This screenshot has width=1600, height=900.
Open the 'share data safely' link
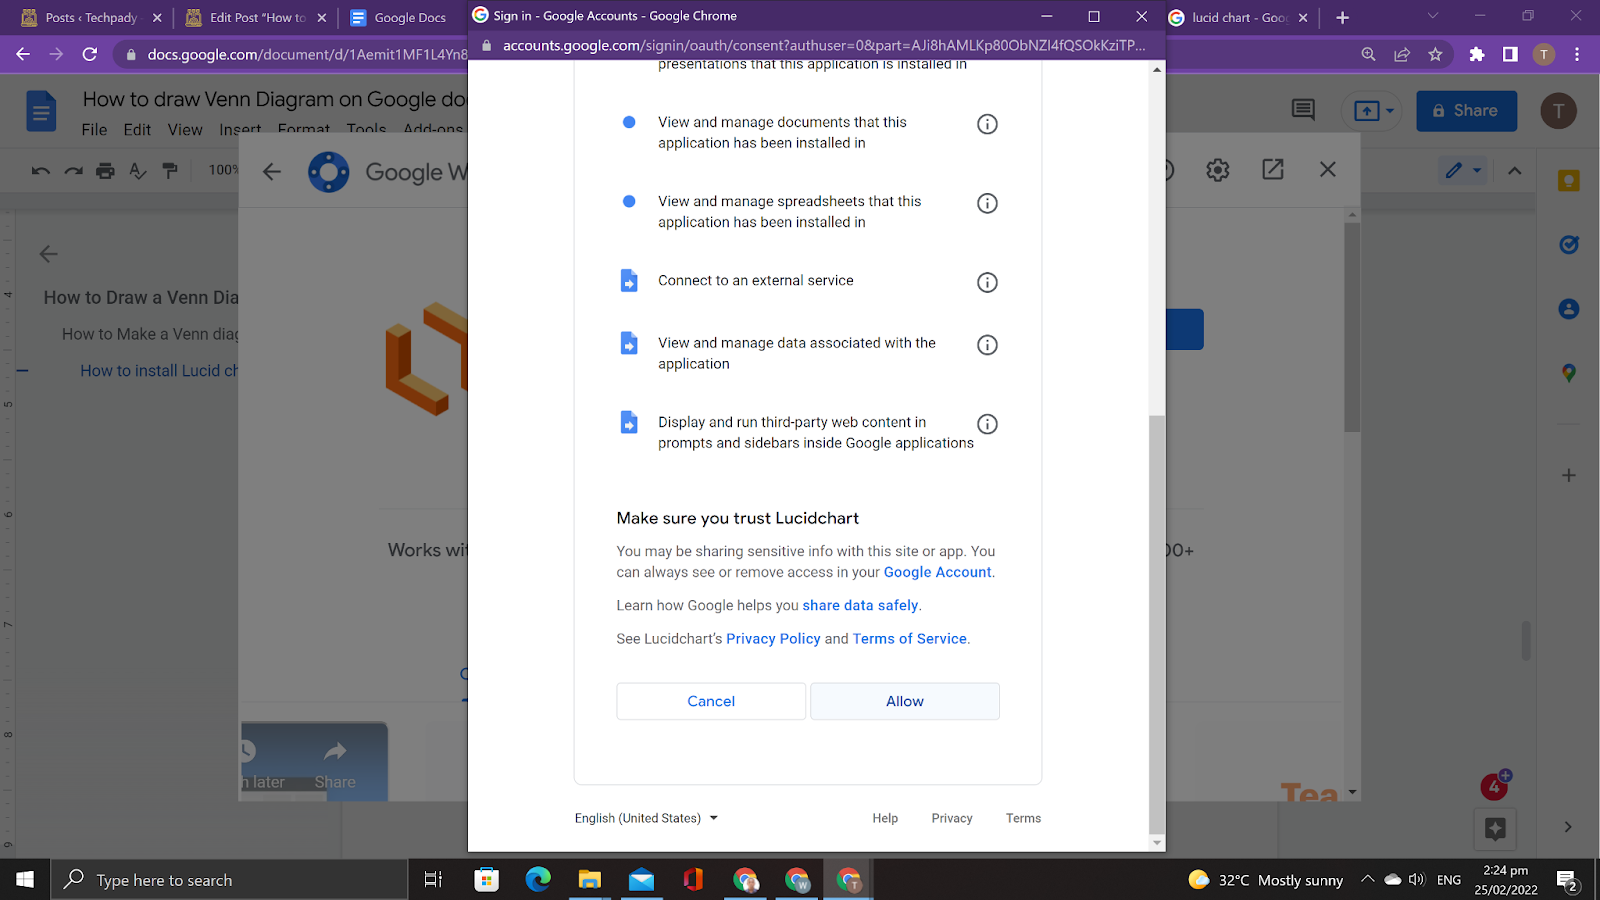[860, 605]
